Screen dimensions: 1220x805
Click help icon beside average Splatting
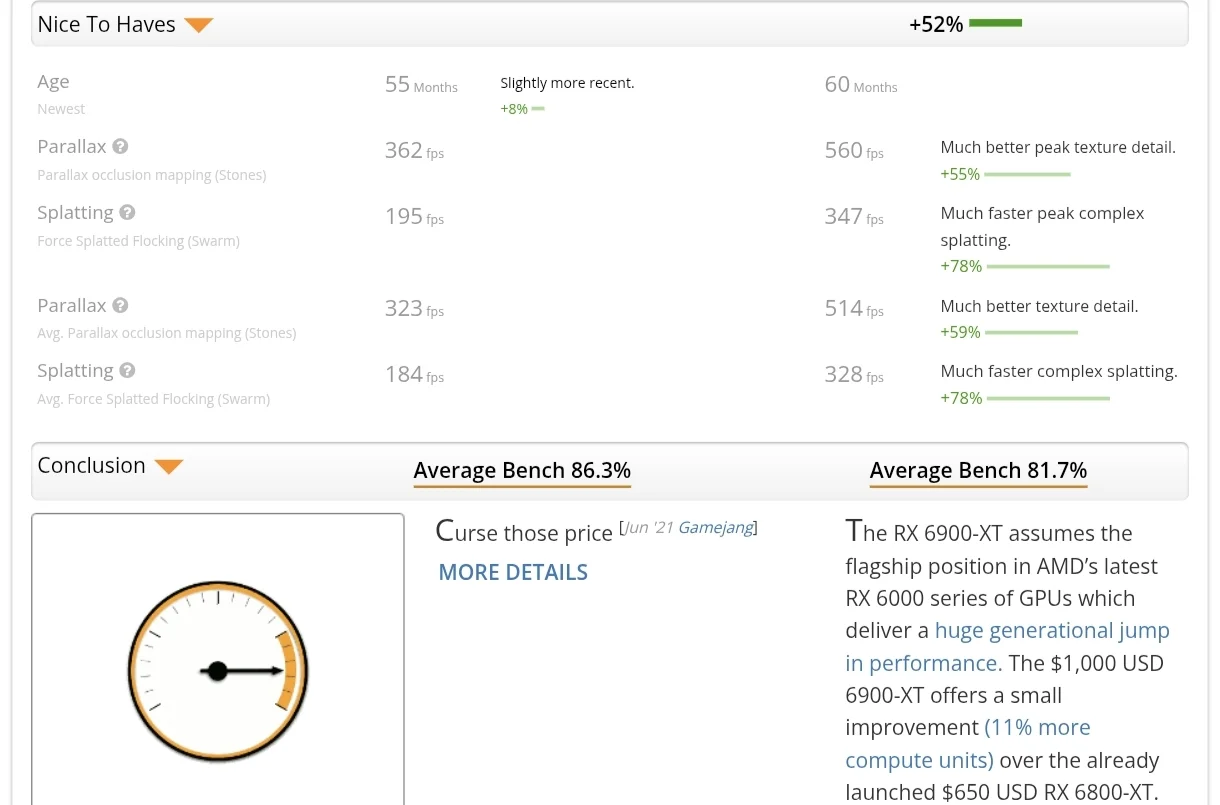point(127,371)
